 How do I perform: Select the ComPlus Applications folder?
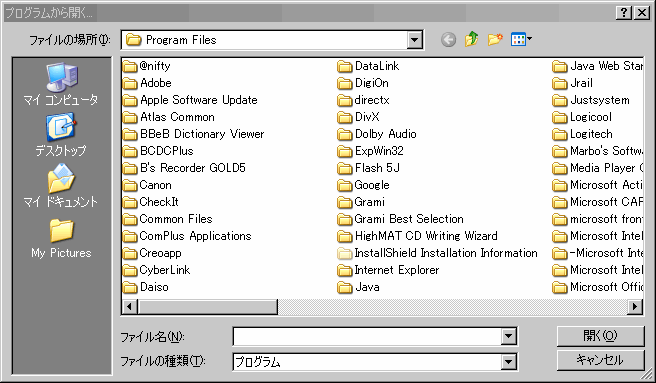pos(187,236)
